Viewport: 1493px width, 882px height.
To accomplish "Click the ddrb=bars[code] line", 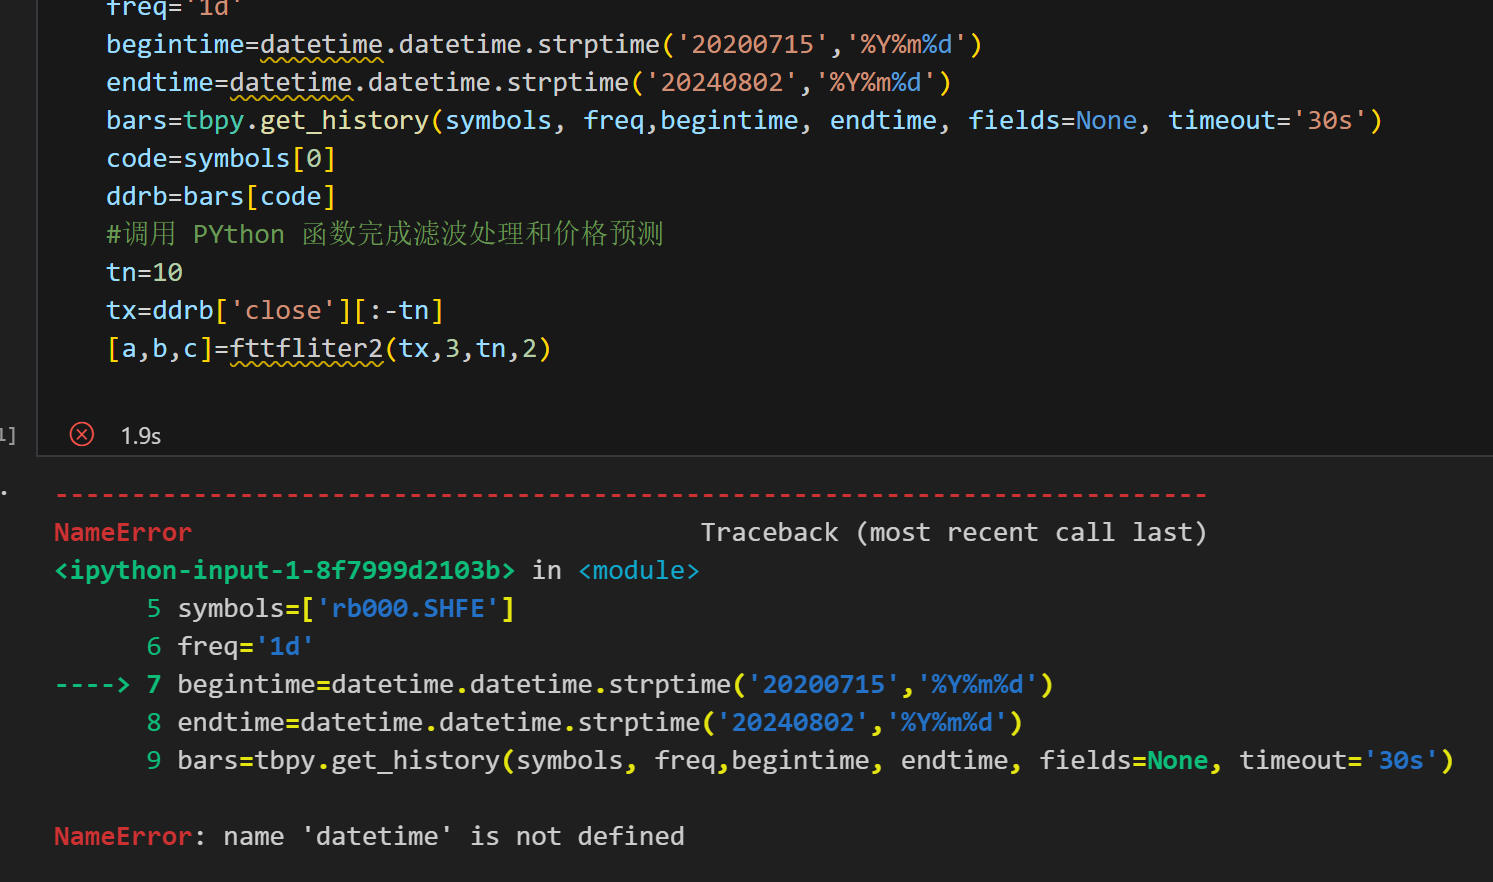I will point(221,197).
